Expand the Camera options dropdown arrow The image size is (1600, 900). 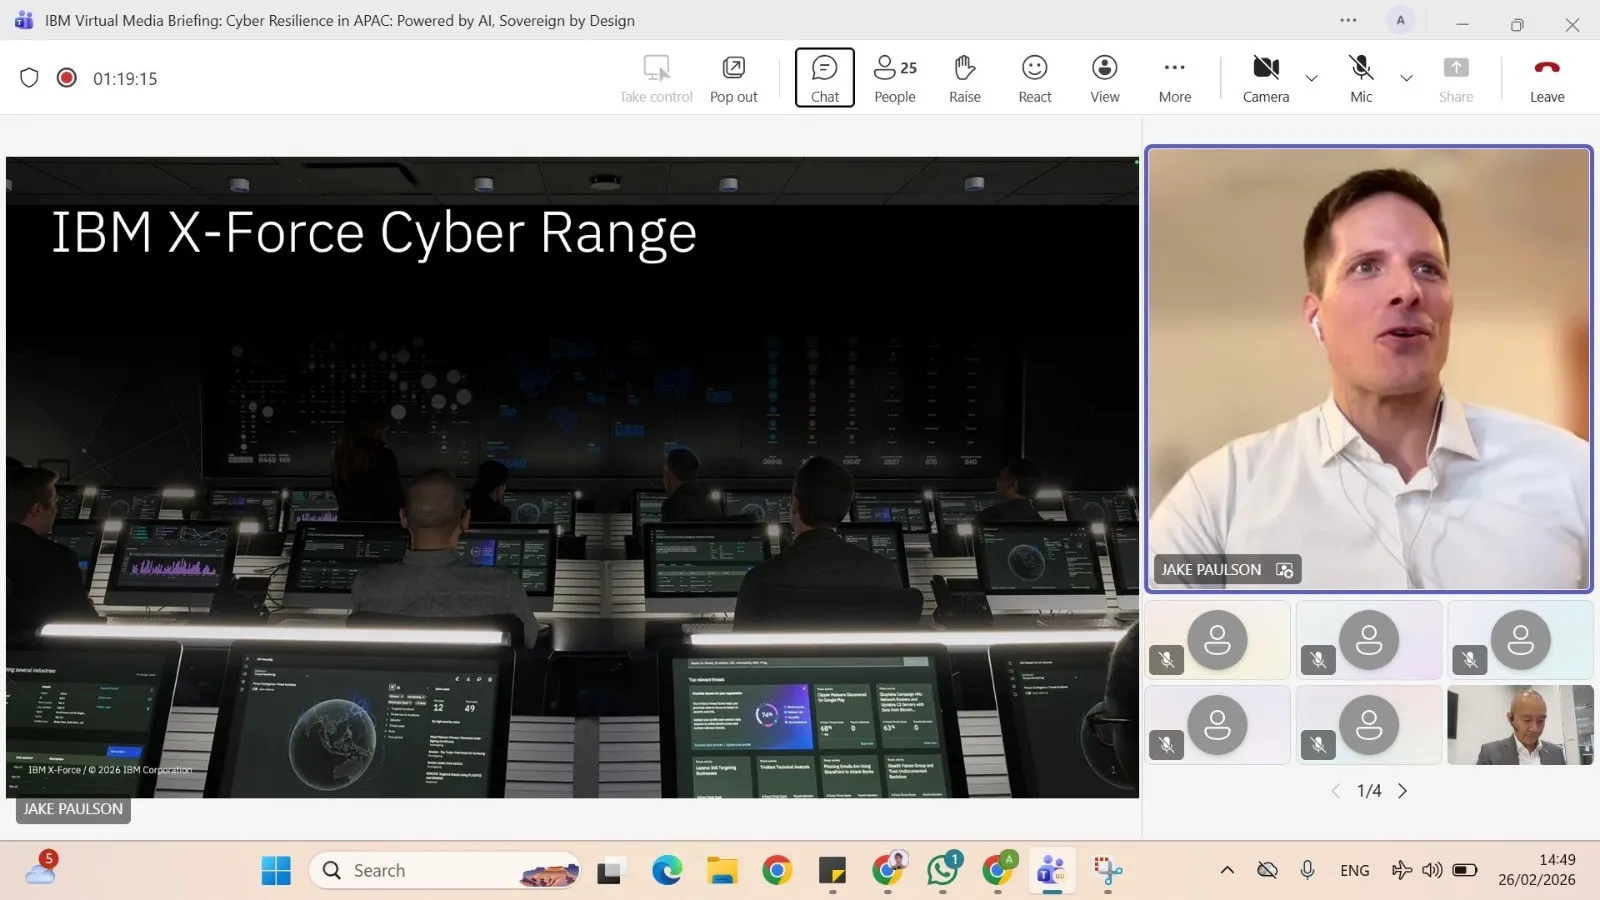pyautogui.click(x=1311, y=78)
